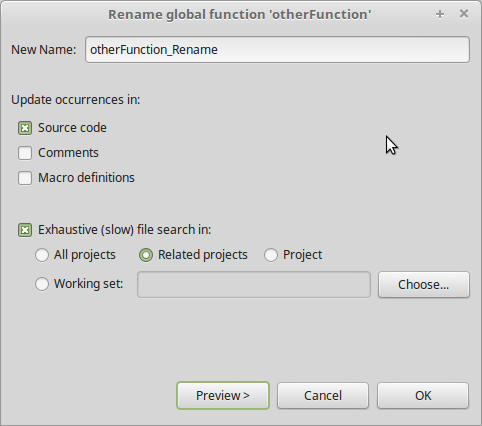Confirm rename with the OK button

point(423,396)
